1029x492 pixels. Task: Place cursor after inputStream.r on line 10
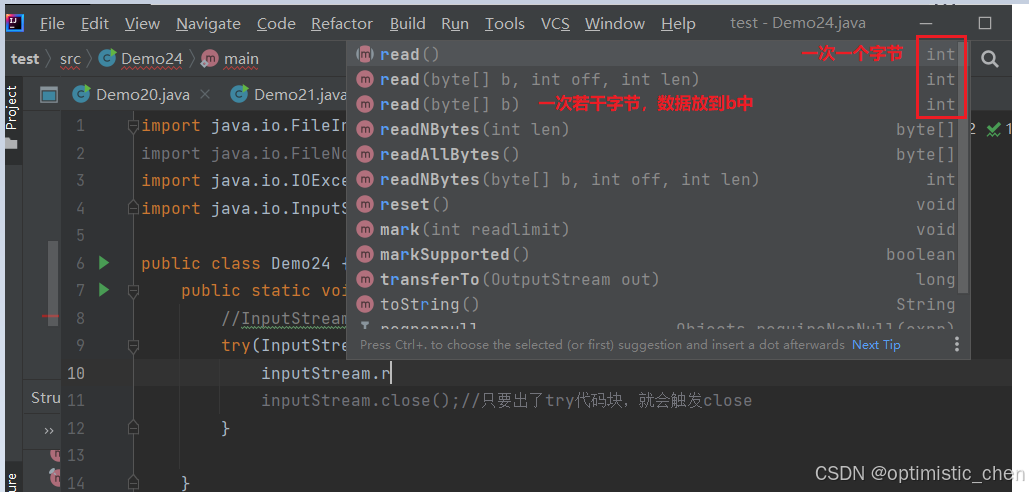[391, 373]
